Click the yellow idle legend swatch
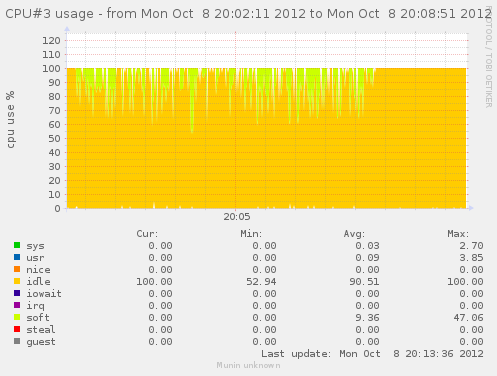497x376 pixels. click(17, 281)
